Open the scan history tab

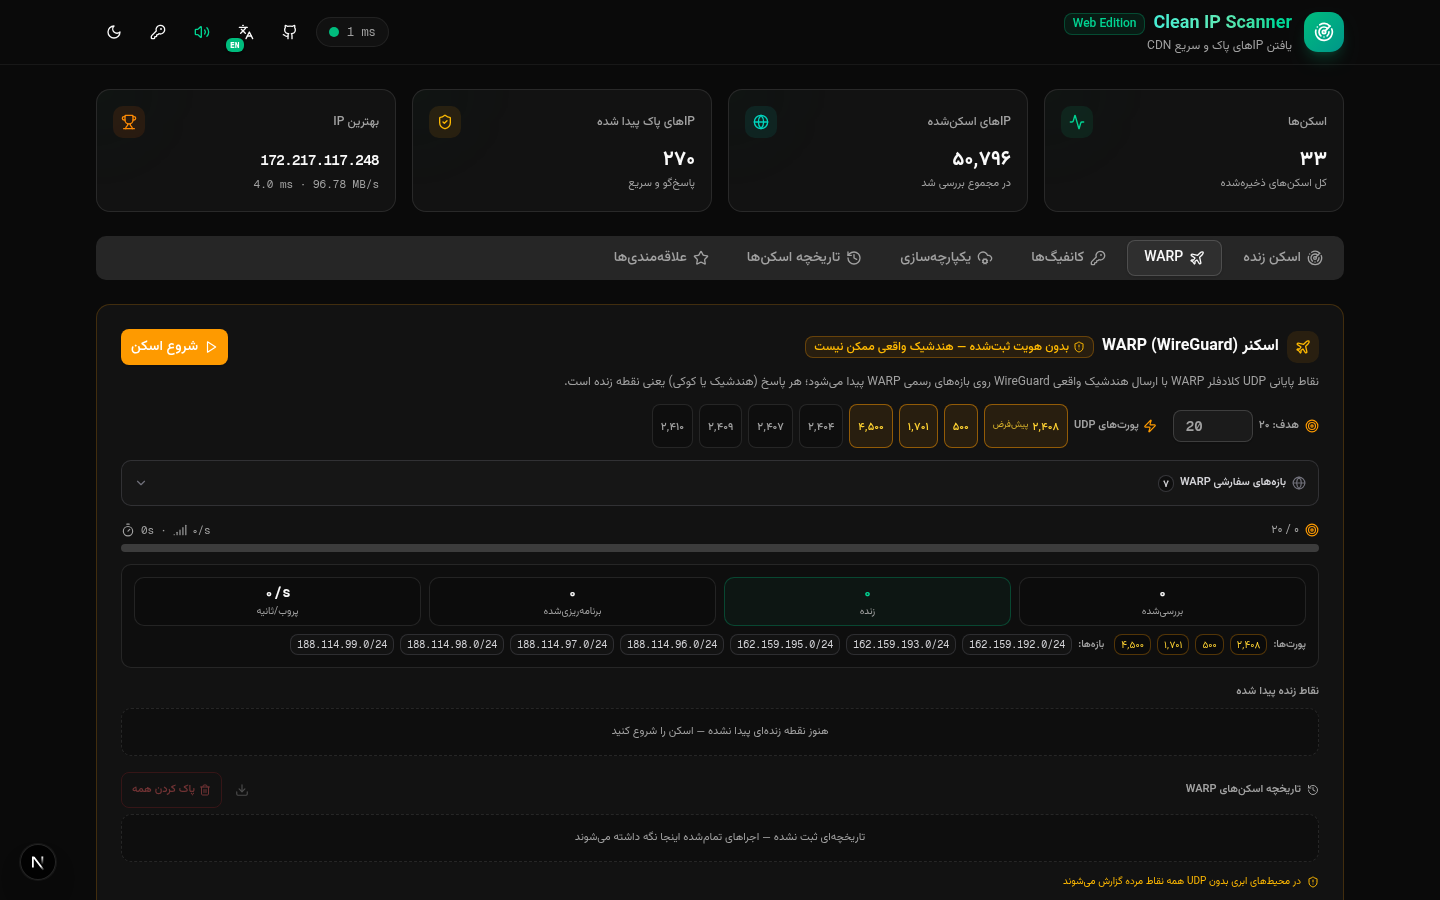click(x=804, y=258)
